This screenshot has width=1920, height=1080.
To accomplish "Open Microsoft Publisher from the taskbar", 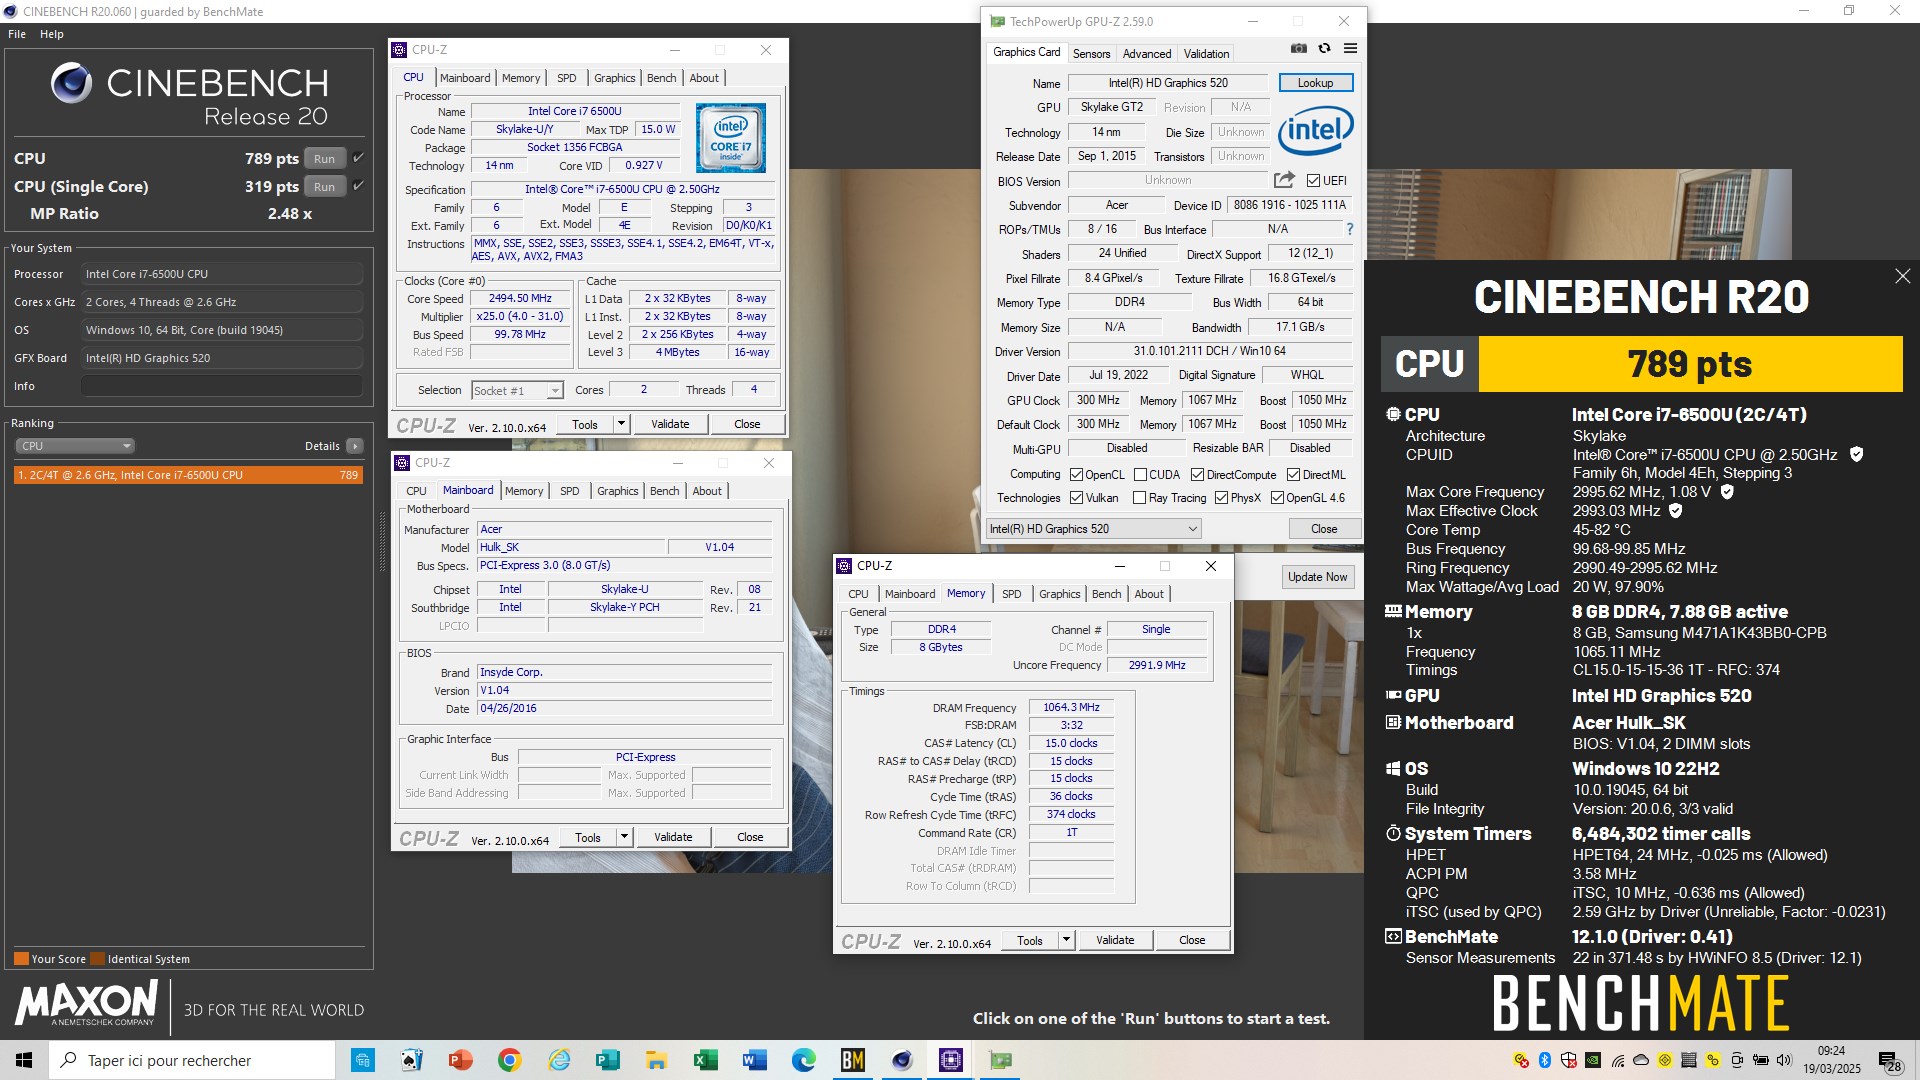I will 607,1060.
